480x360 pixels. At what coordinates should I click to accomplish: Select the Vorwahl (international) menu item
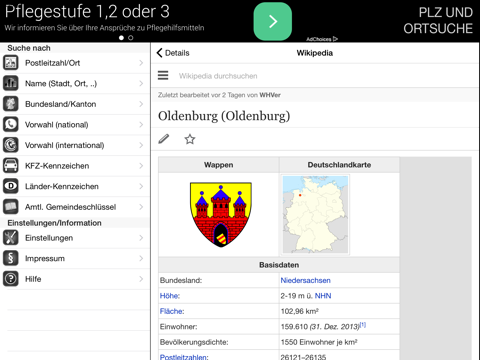pos(75,145)
